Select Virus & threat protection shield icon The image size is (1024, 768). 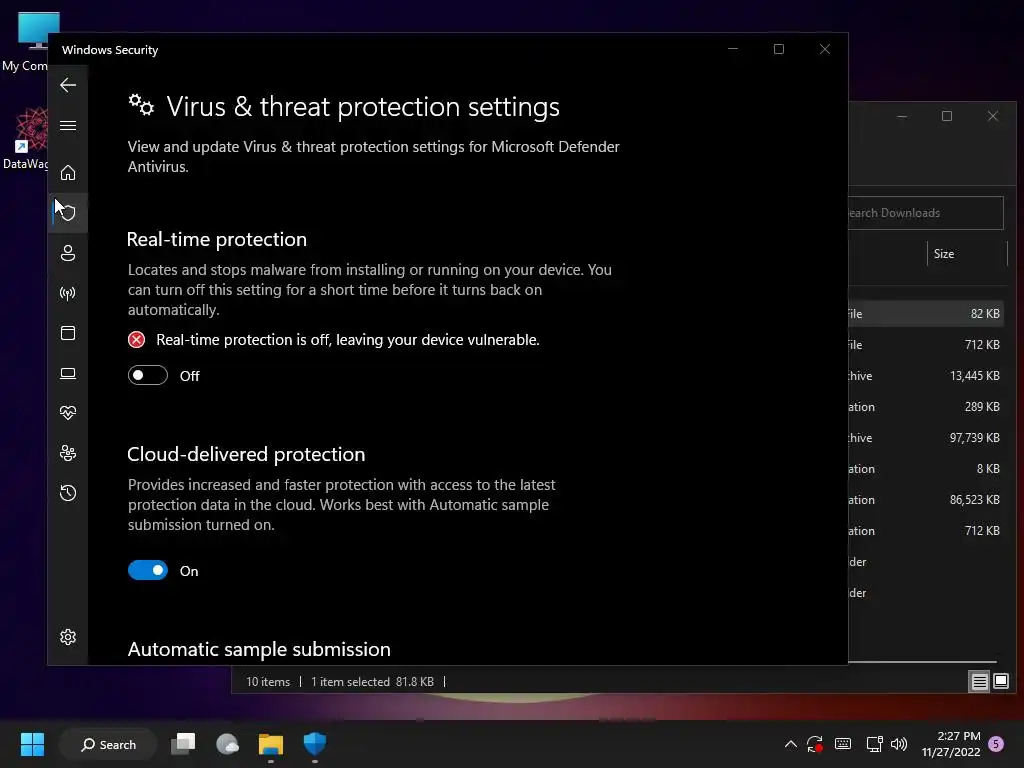(68, 212)
